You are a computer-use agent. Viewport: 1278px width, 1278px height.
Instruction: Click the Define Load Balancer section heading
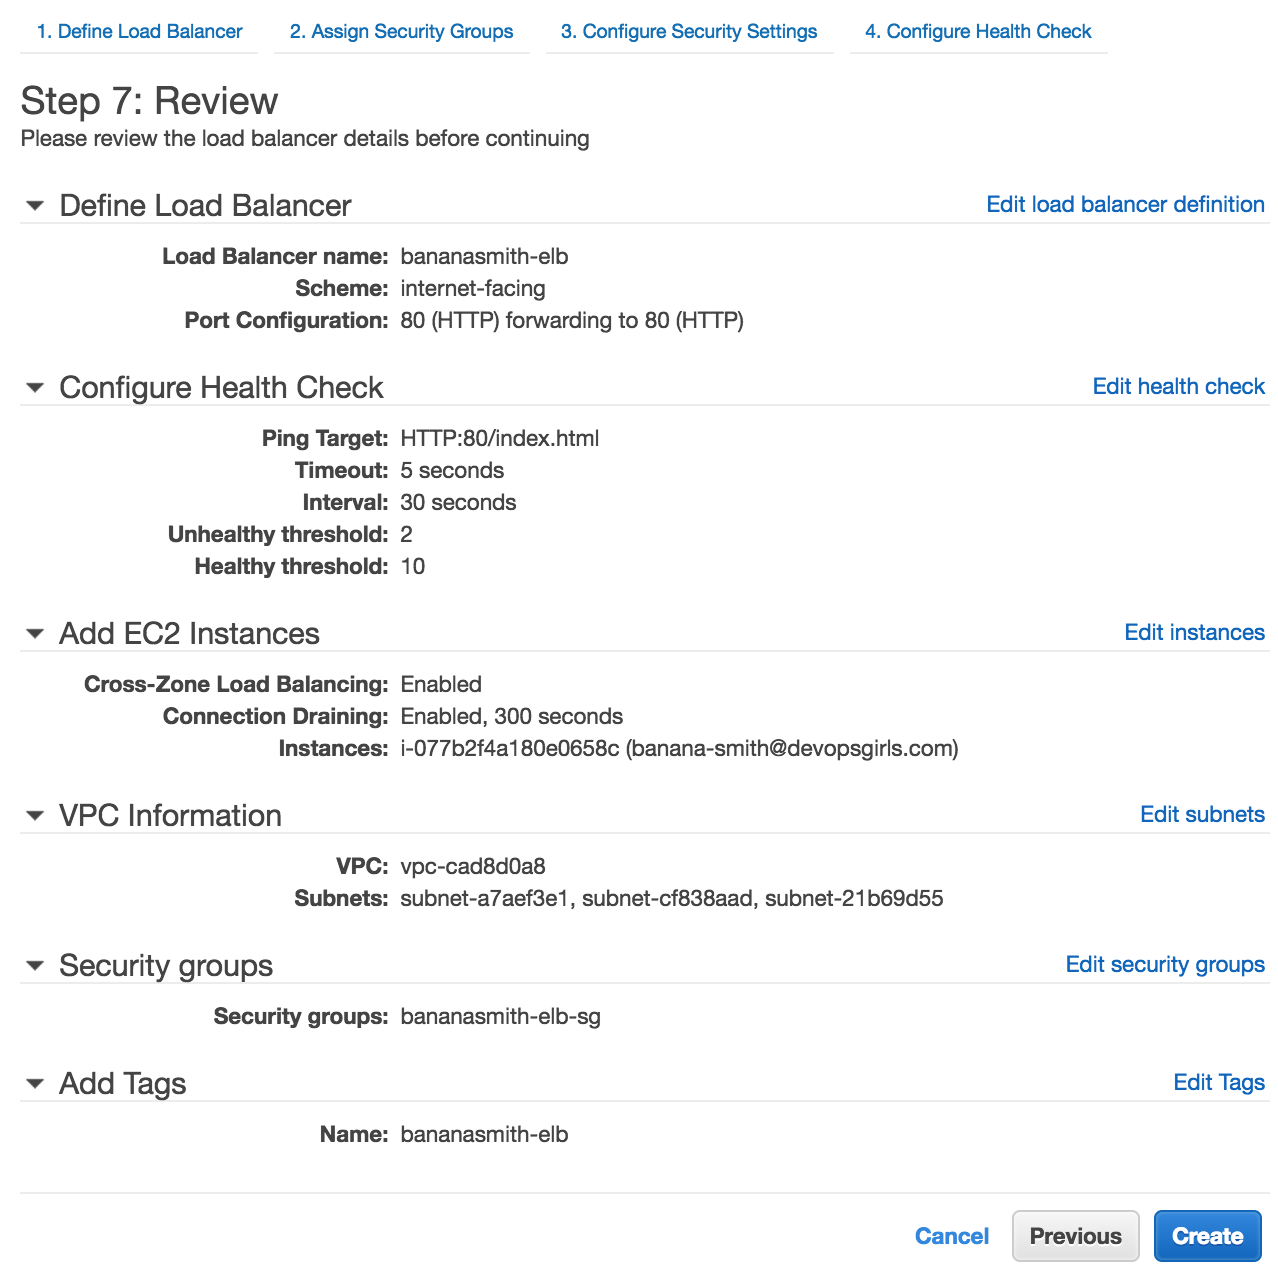point(205,206)
